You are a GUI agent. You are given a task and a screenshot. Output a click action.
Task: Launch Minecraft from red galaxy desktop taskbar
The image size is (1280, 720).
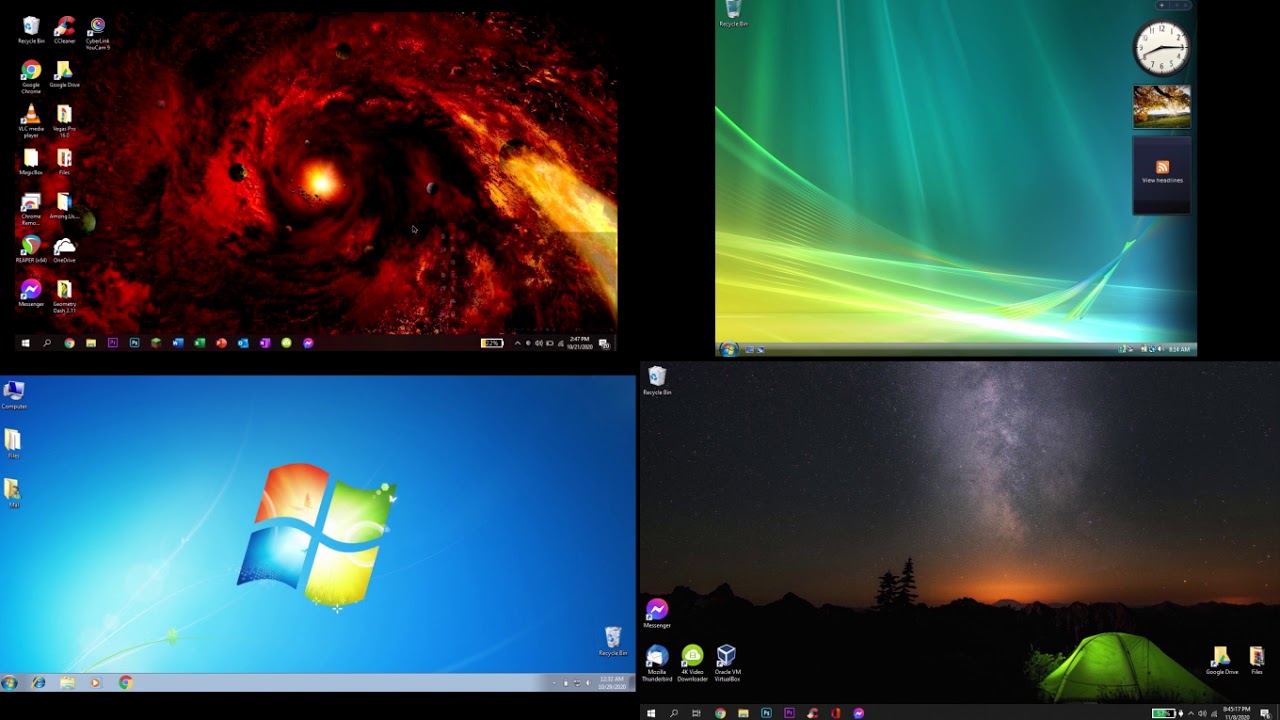click(156, 343)
